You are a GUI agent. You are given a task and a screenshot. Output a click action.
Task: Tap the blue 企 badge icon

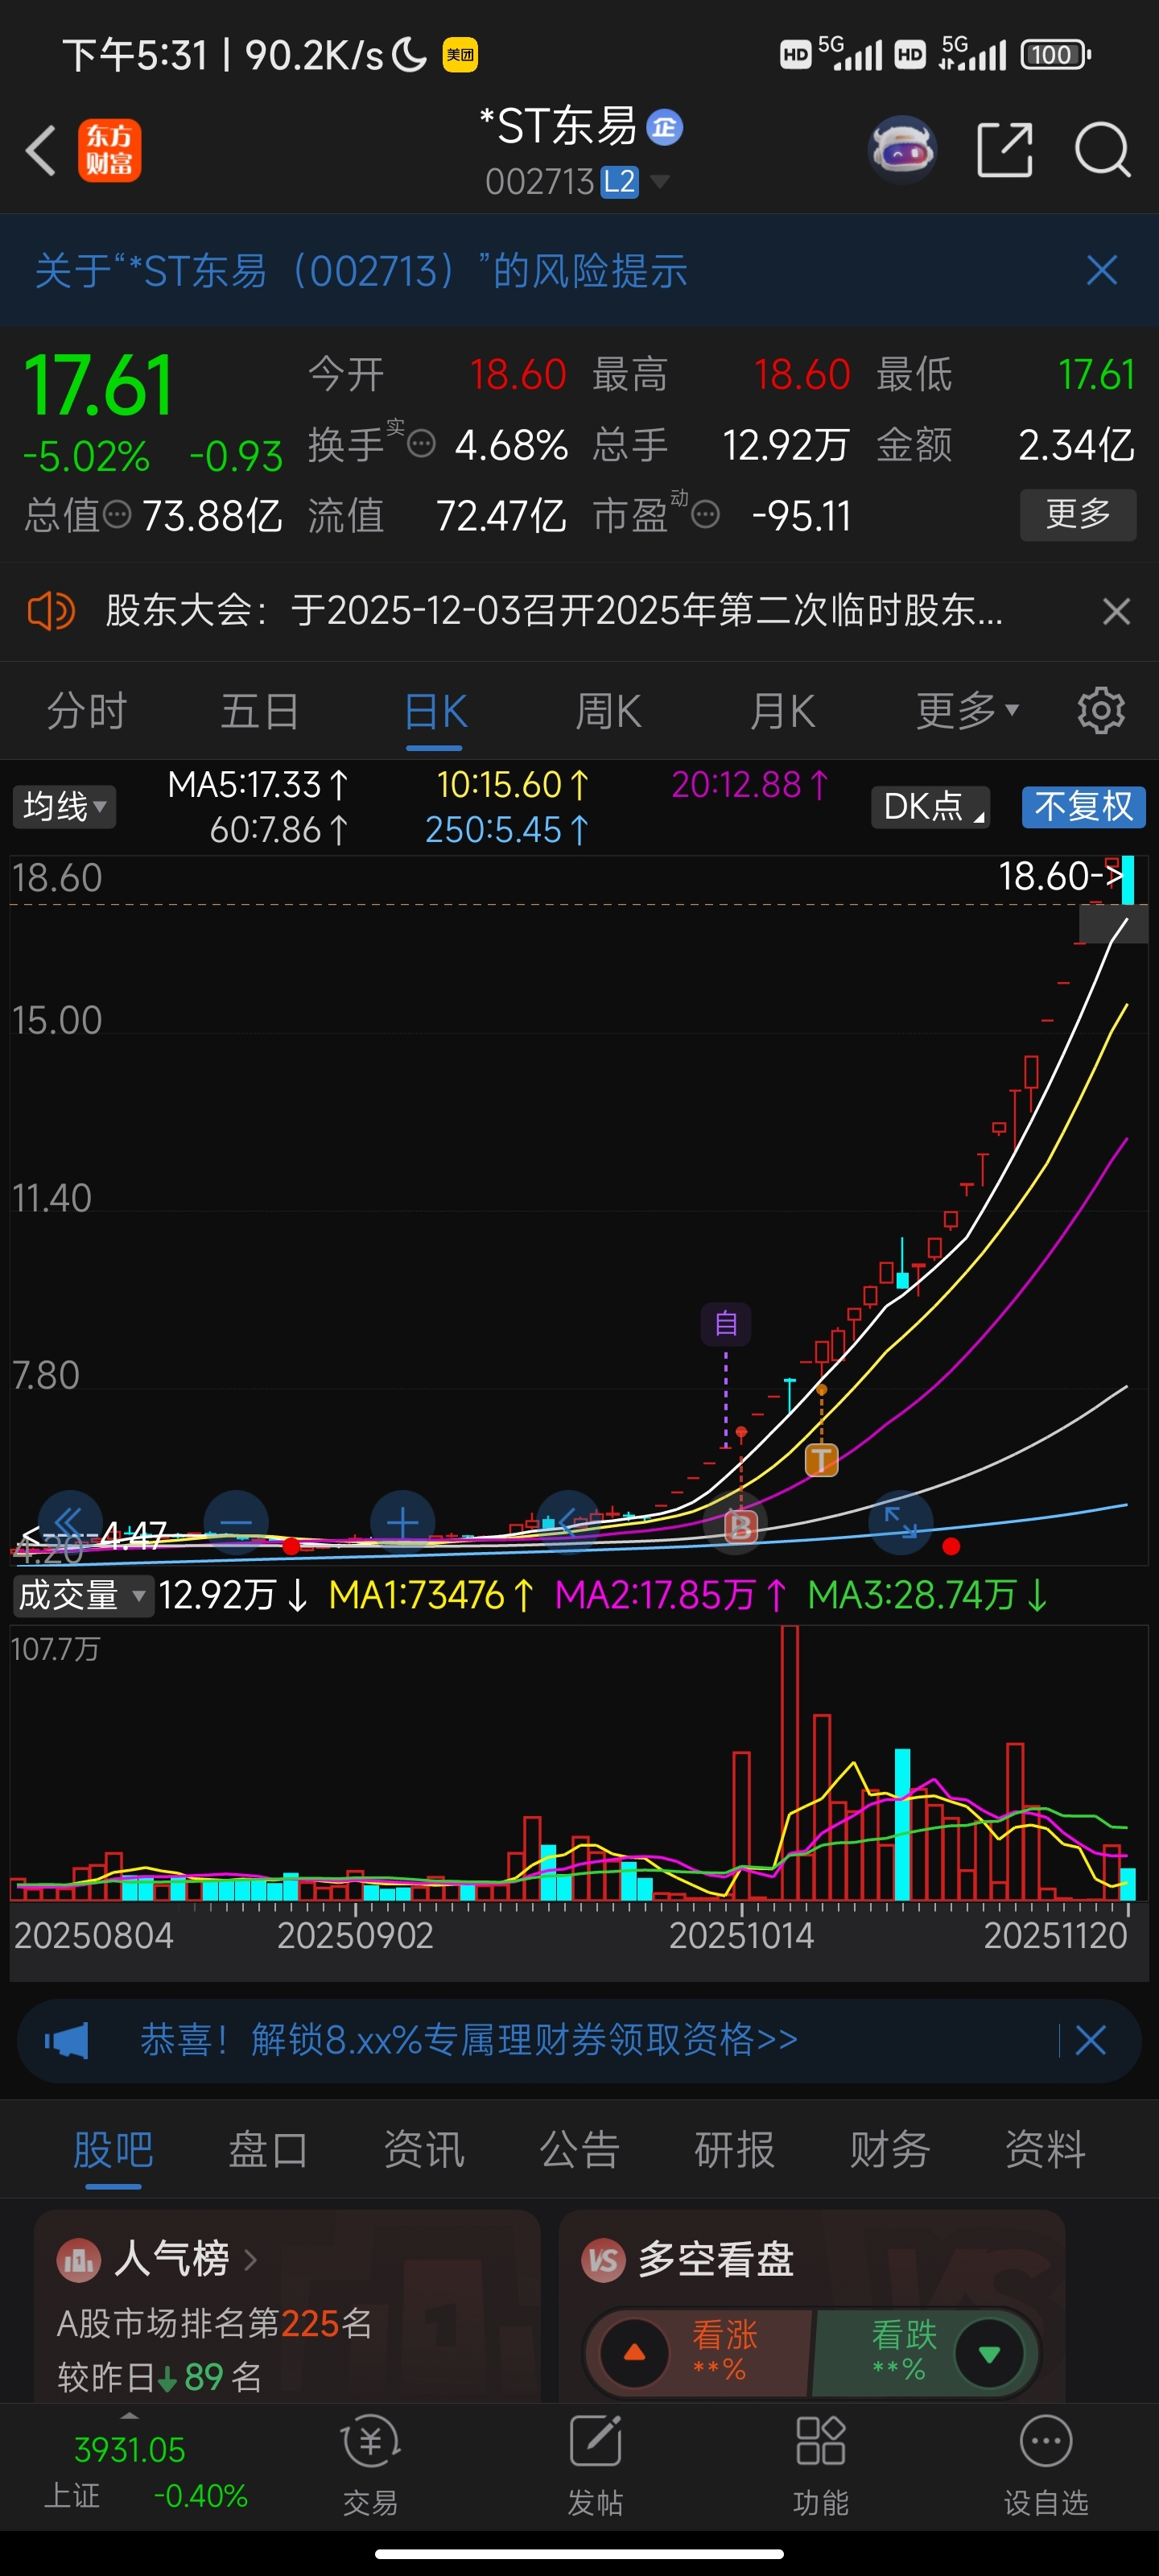664,127
